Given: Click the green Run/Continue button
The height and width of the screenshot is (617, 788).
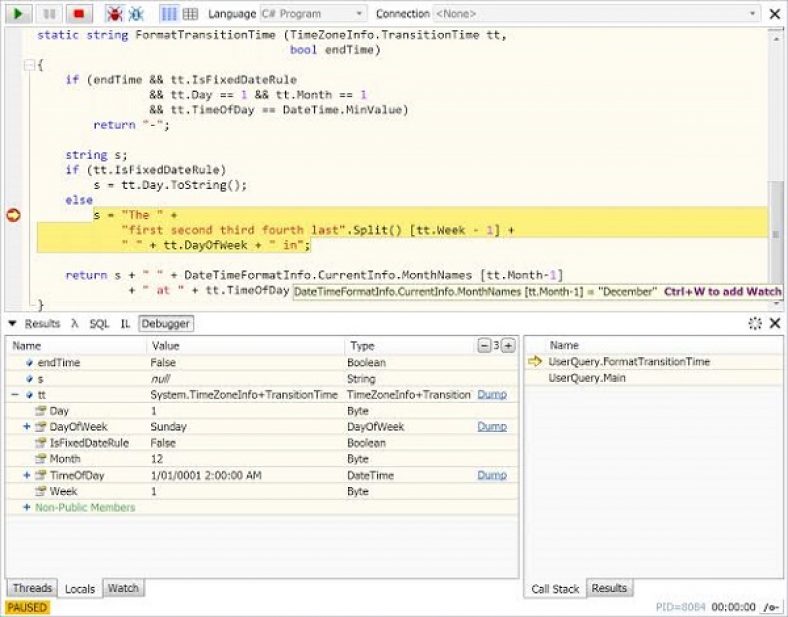Looking at the screenshot, I should point(19,14).
